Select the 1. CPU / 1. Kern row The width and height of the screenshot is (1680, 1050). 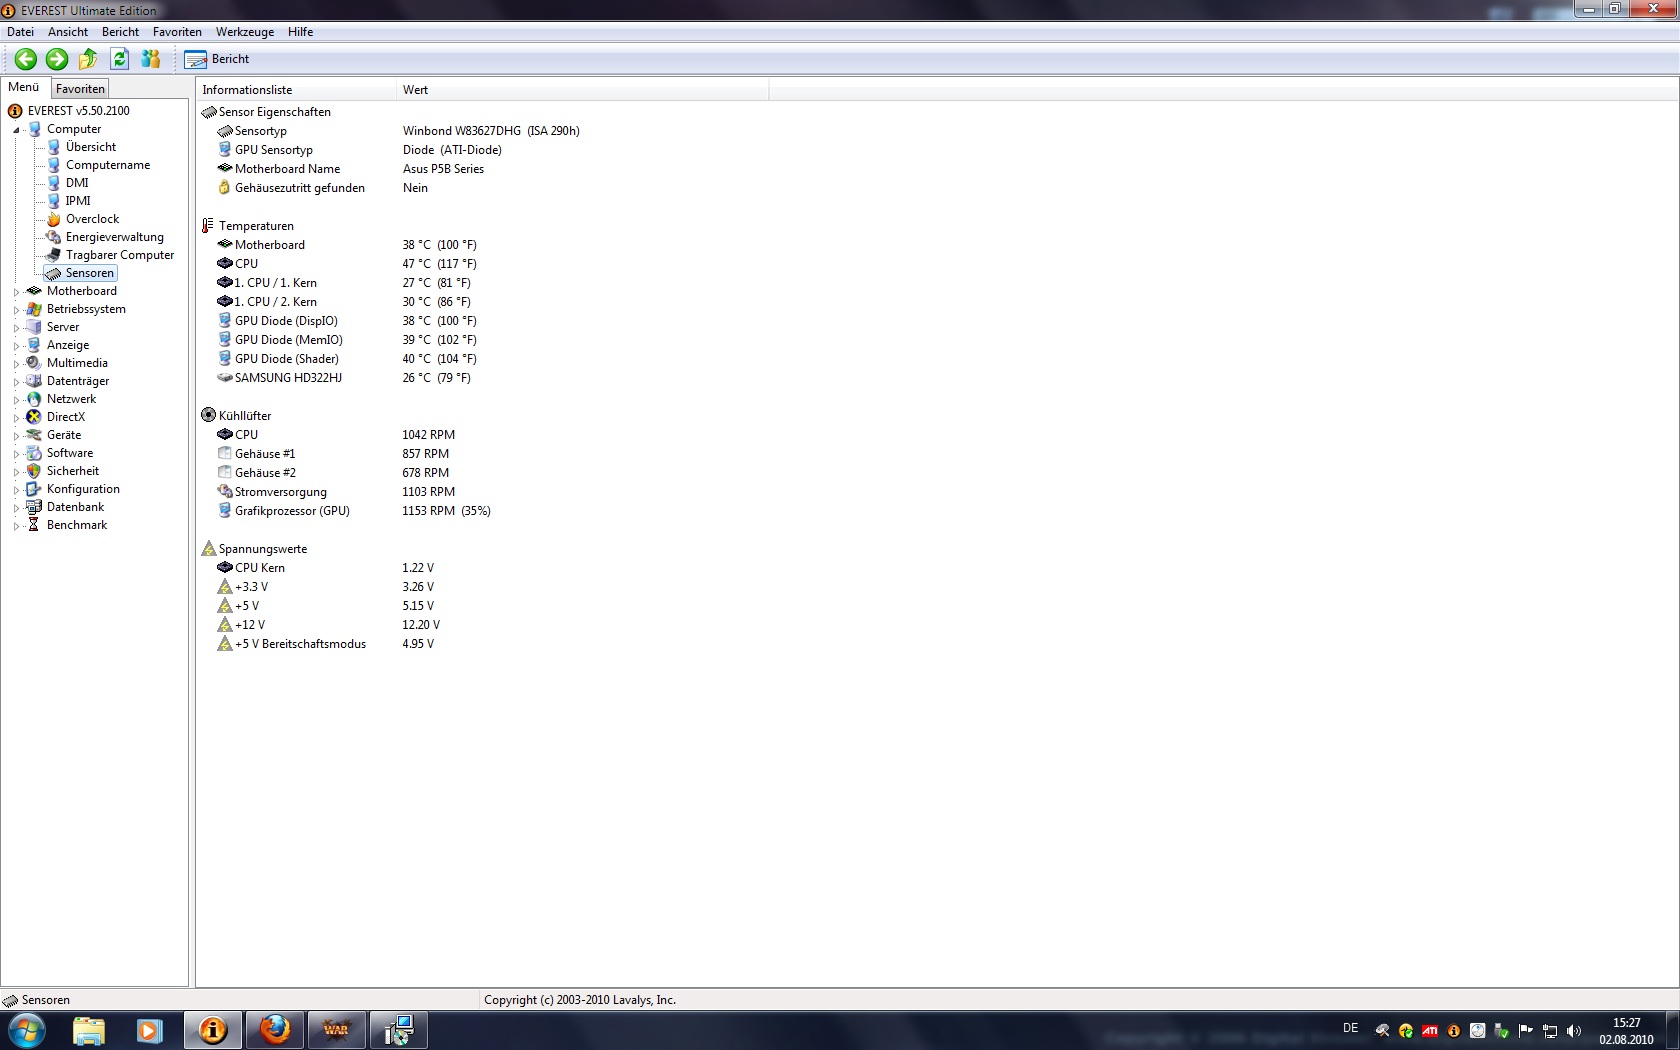click(345, 283)
